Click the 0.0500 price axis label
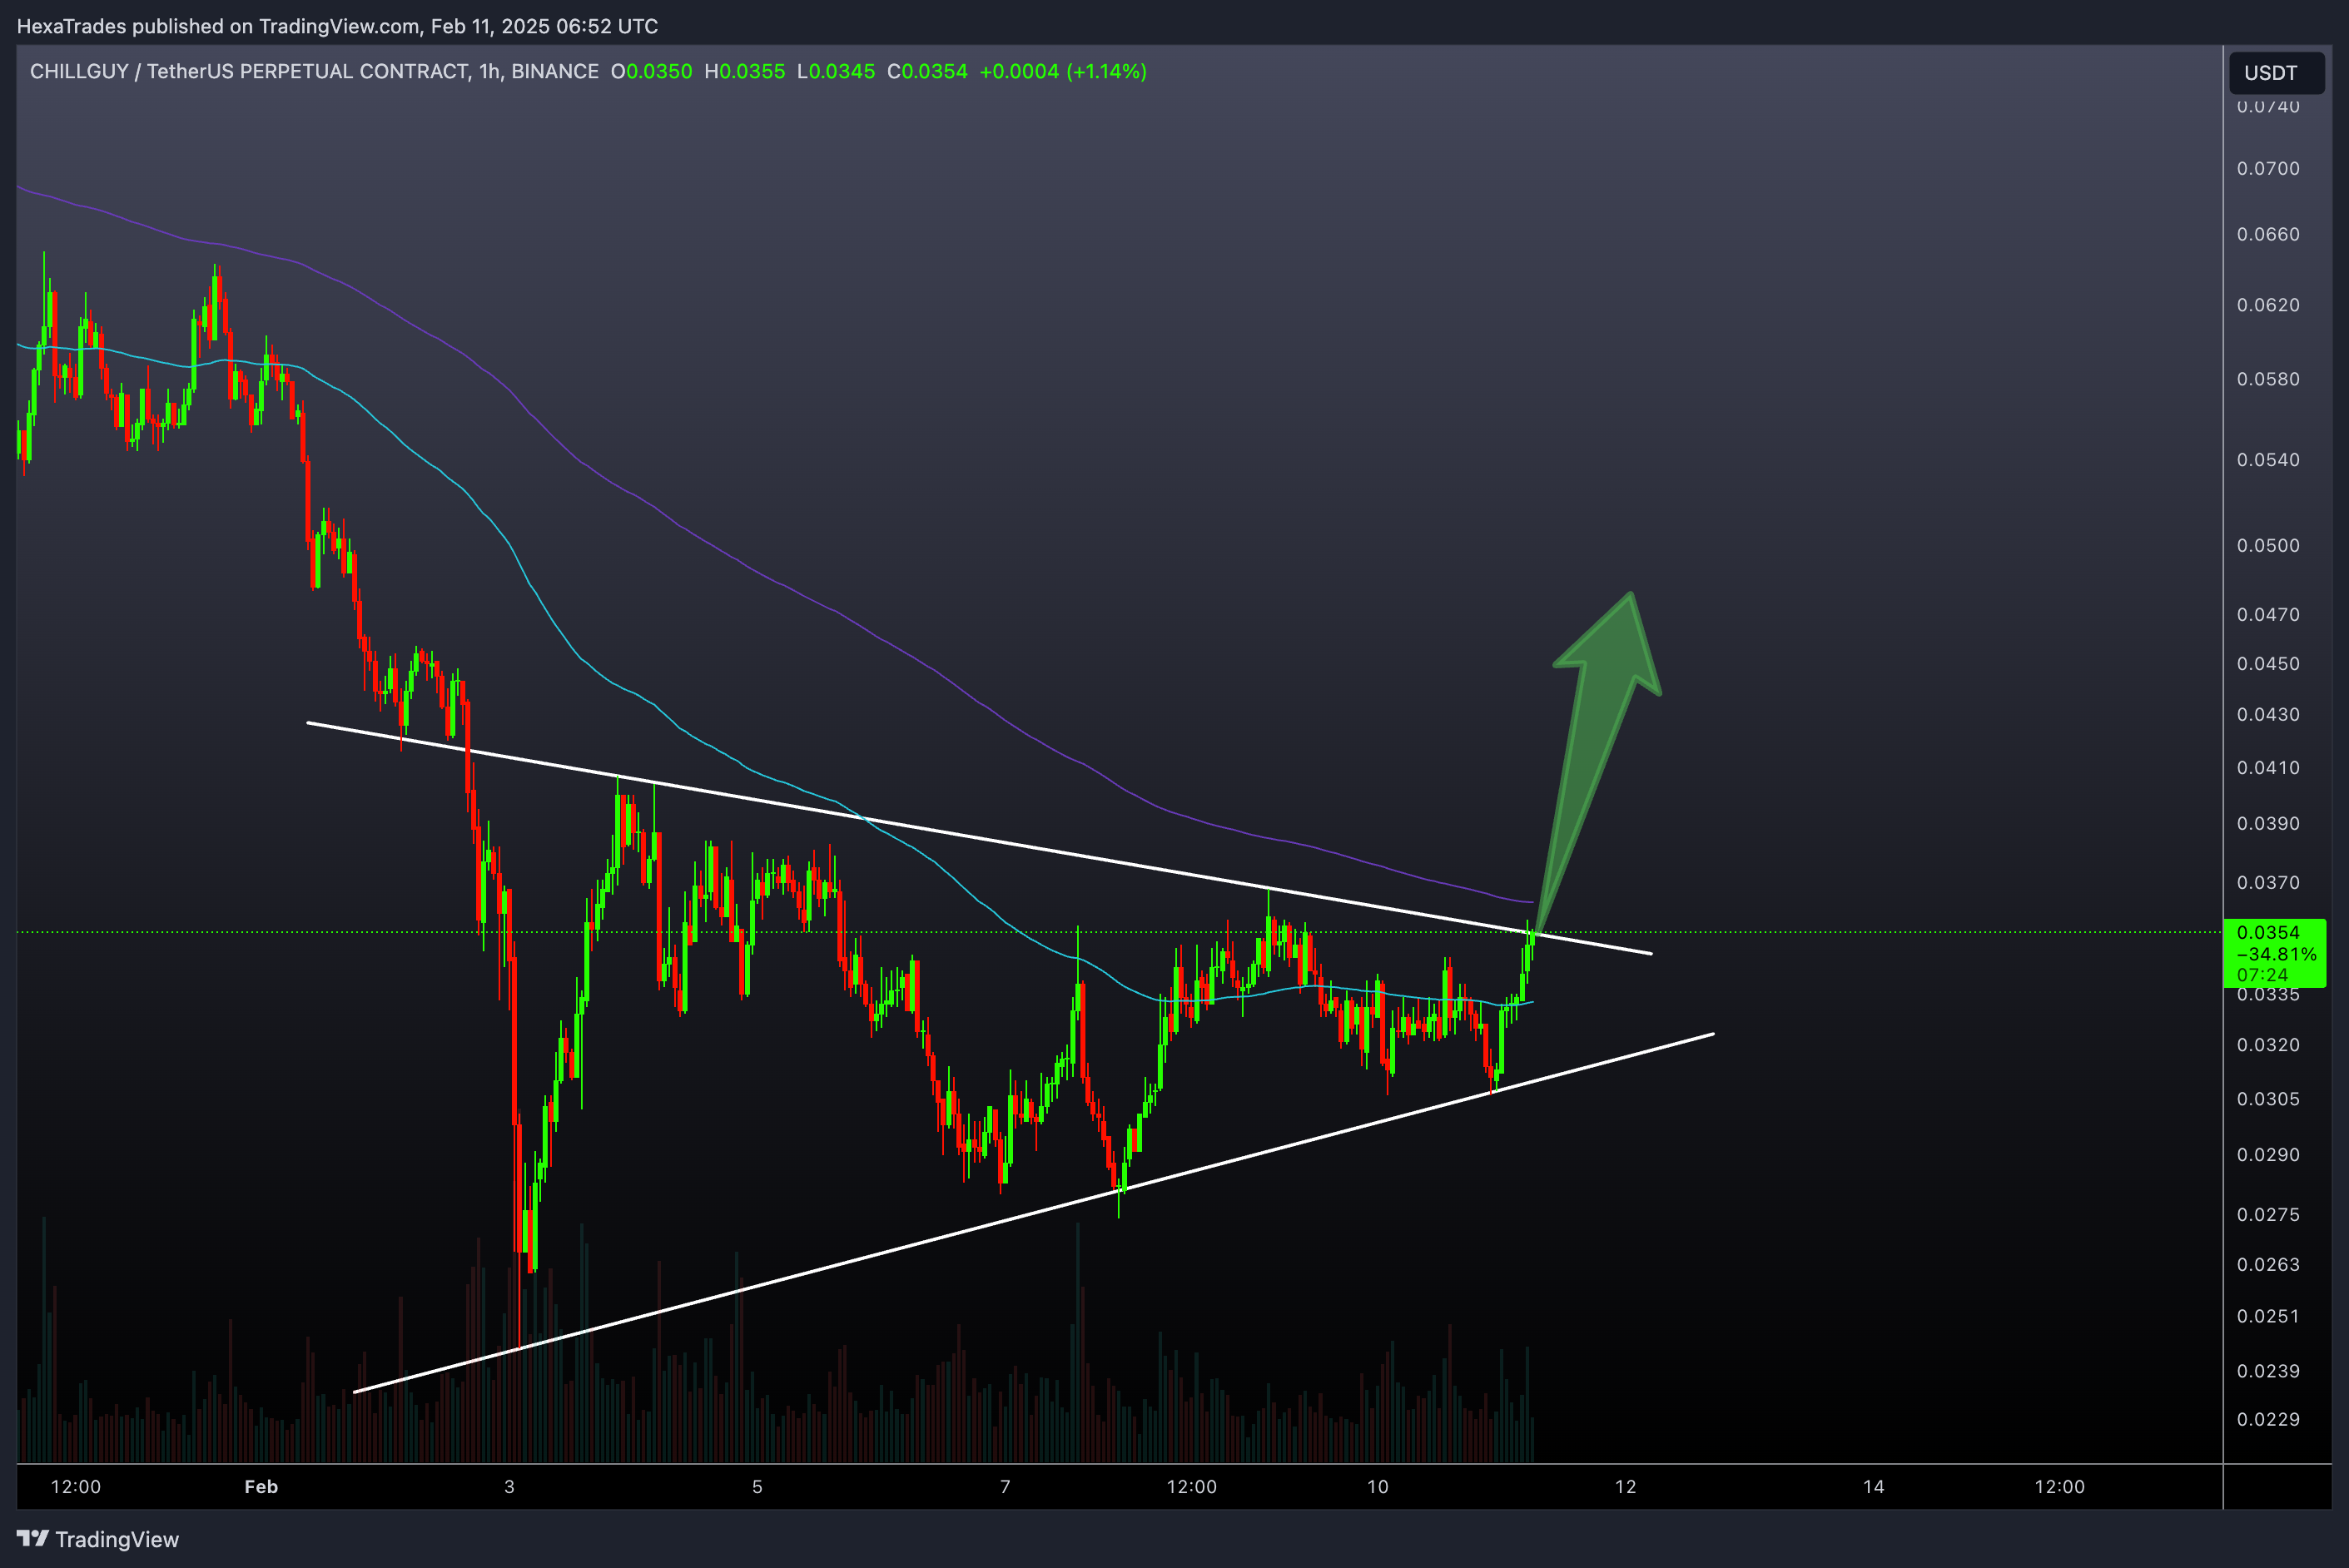2349x1568 pixels. (2268, 546)
